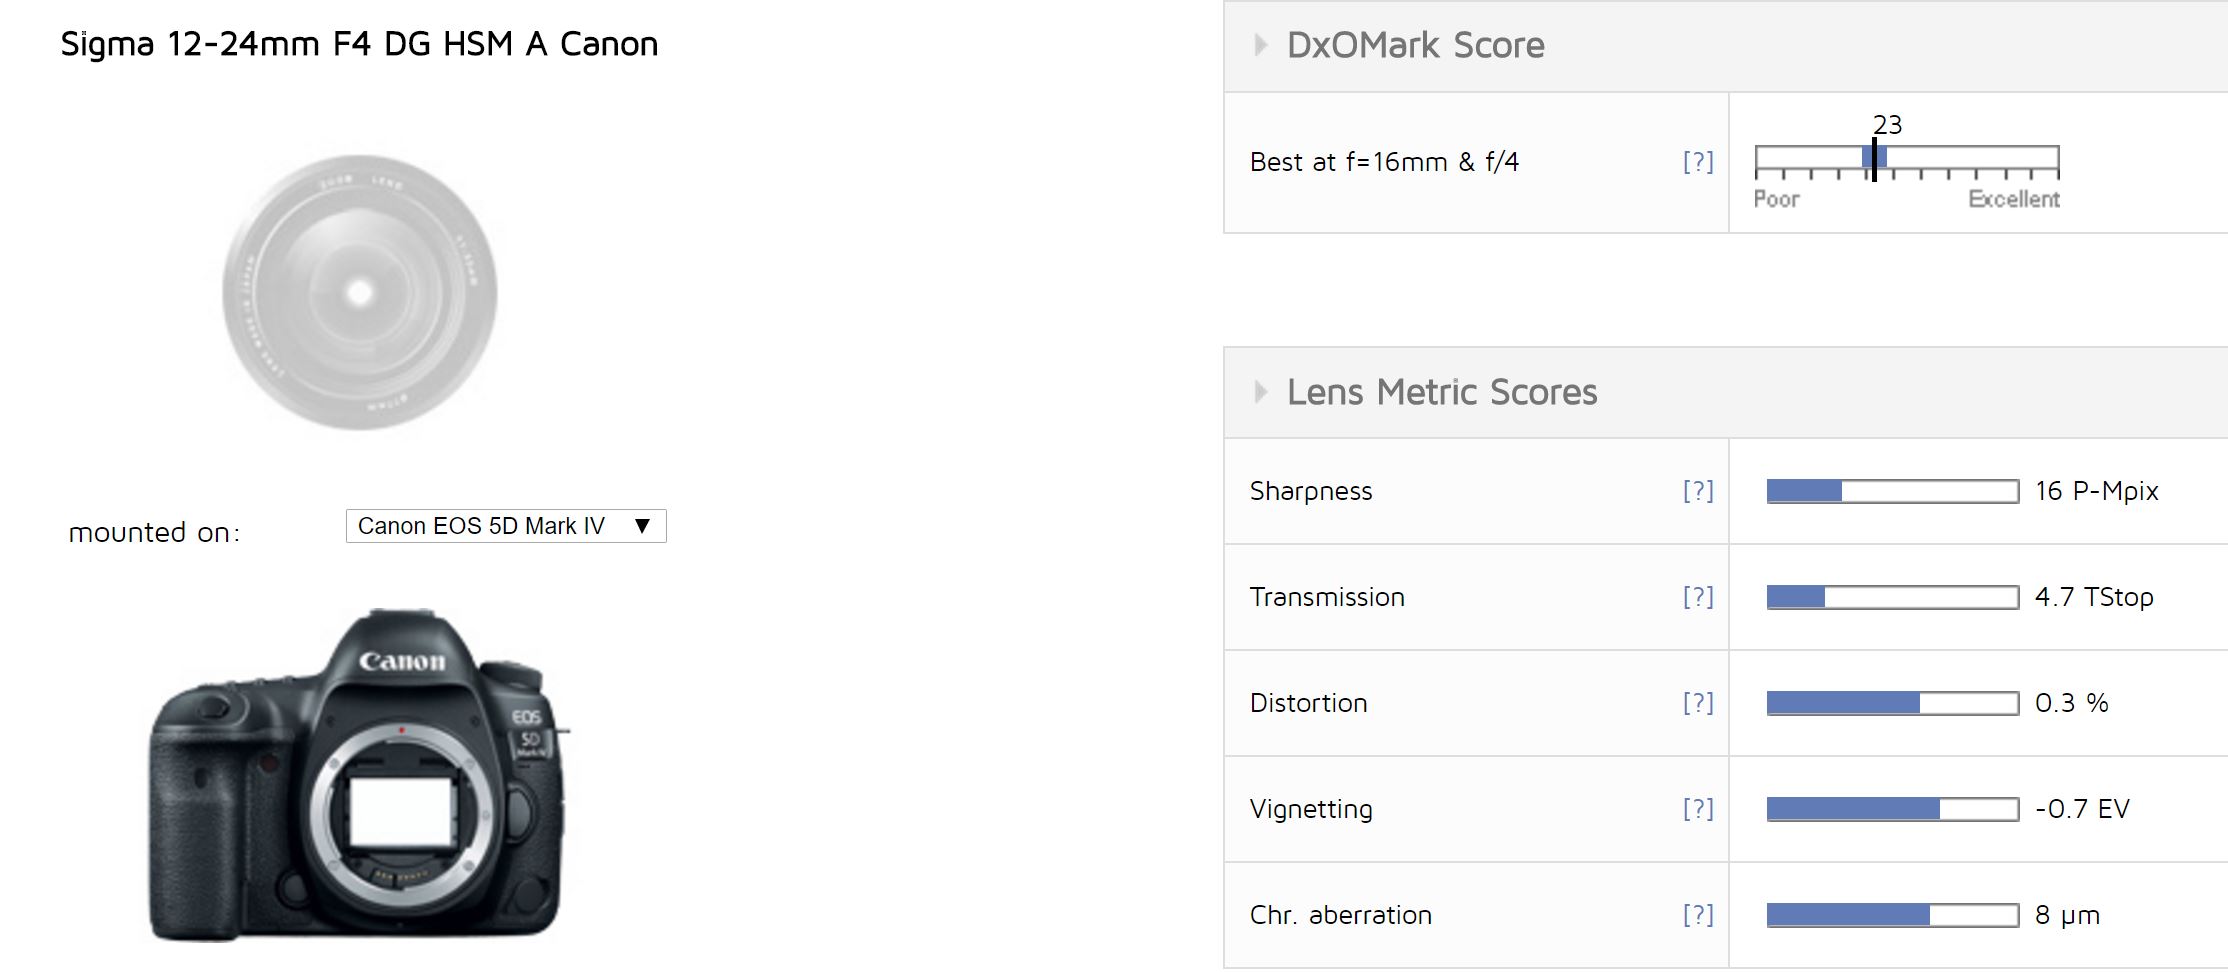Open help for Chr. aberration

click(x=1698, y=915)
